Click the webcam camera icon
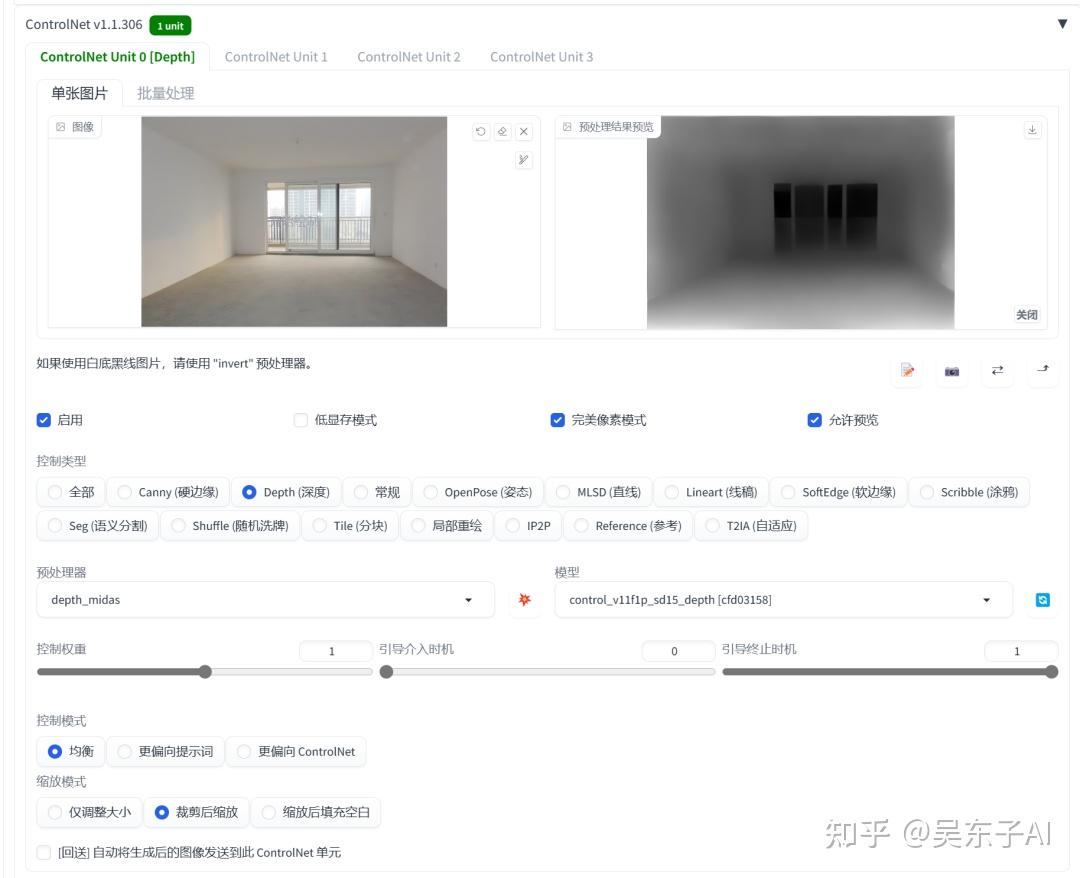The width and height of the screenshot is (1080, 878). click(952, 371)
